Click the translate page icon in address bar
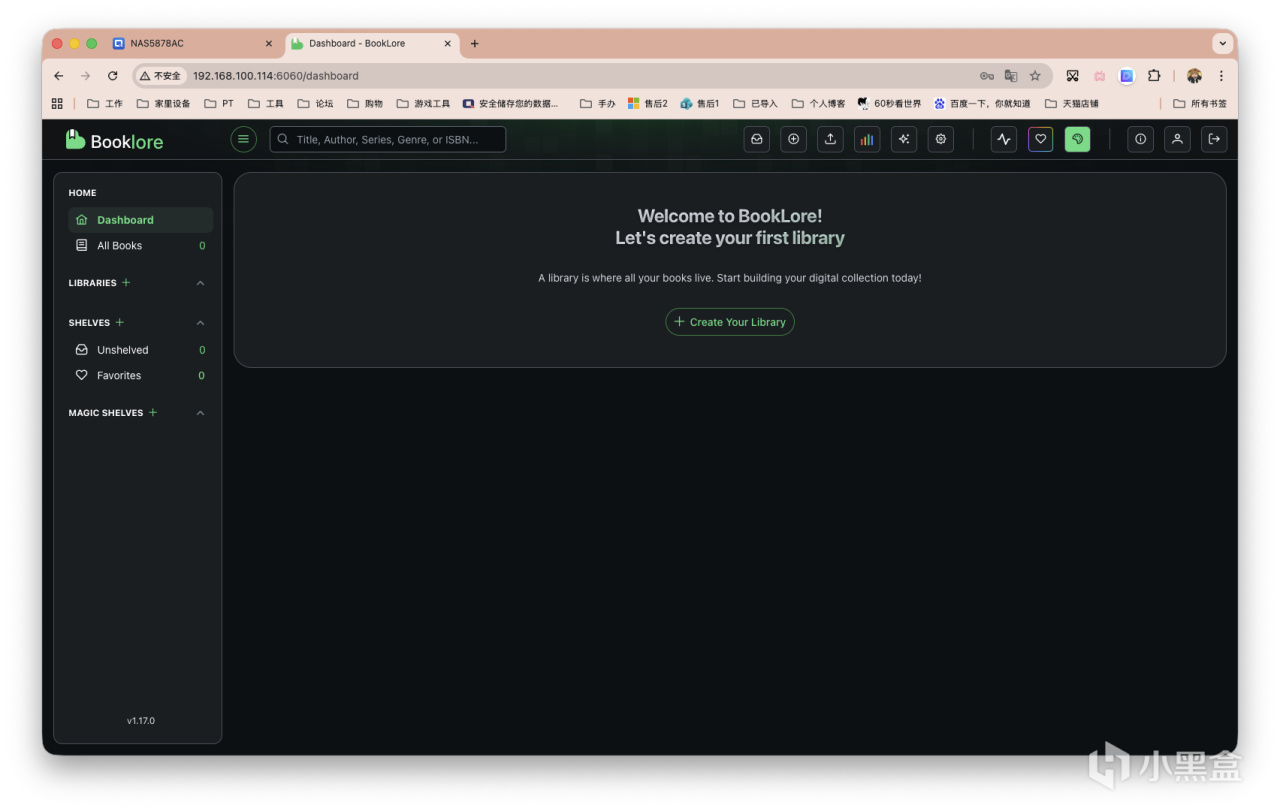The image size is (1280, 811). 1011,76
